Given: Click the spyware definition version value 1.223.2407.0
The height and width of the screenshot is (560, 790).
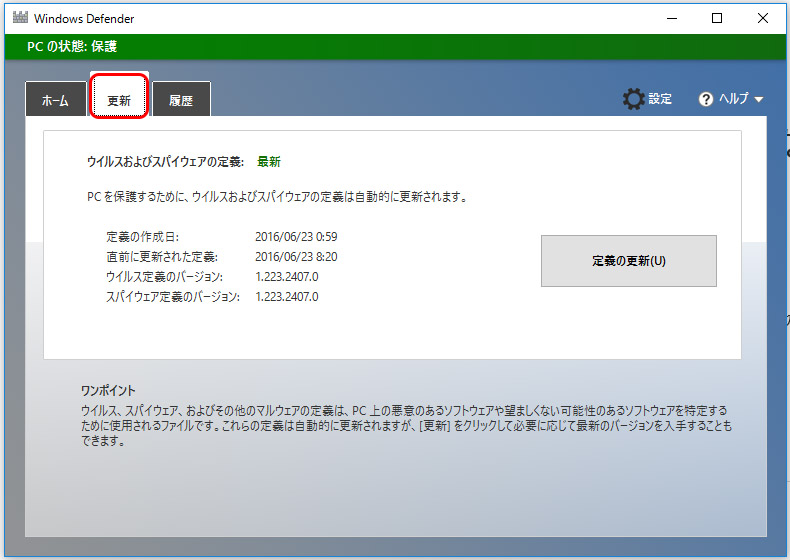Looking at the screenshot, I should coord(287,297).
